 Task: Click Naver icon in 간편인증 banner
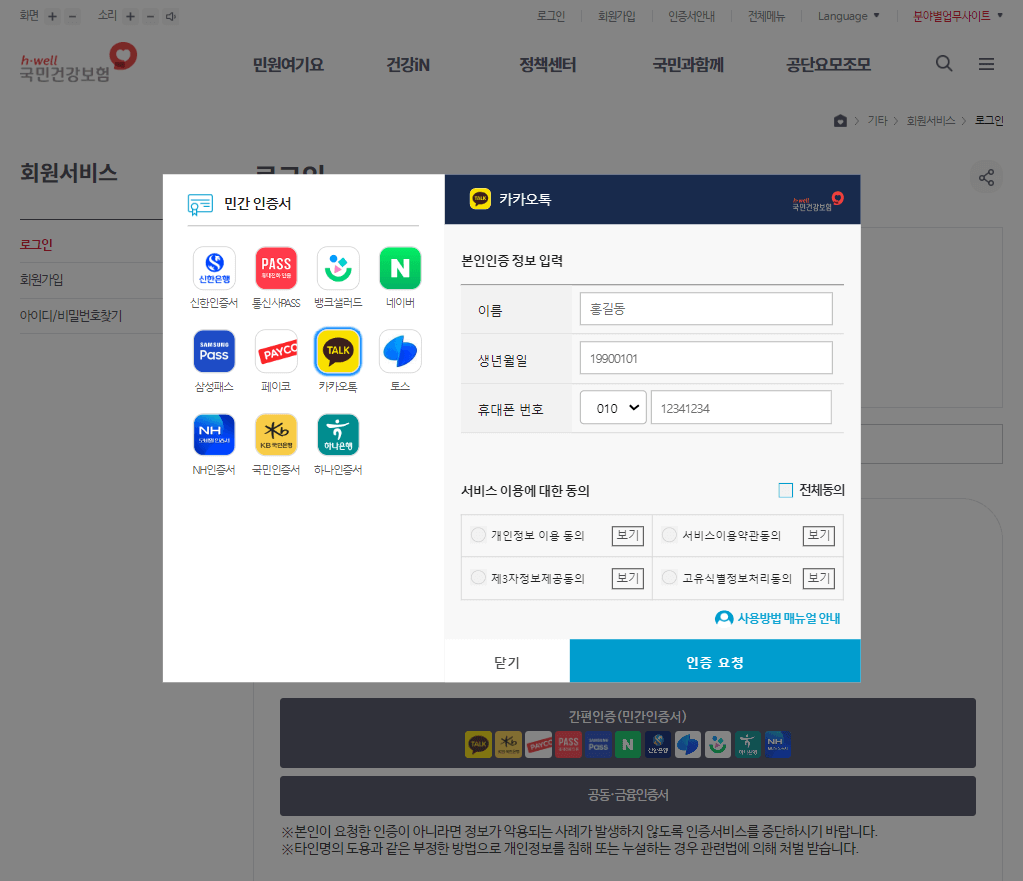click(628, 744)
